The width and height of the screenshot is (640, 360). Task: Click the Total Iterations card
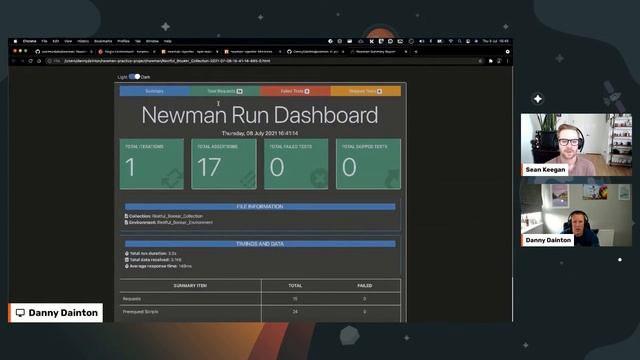tap(152, 164)
